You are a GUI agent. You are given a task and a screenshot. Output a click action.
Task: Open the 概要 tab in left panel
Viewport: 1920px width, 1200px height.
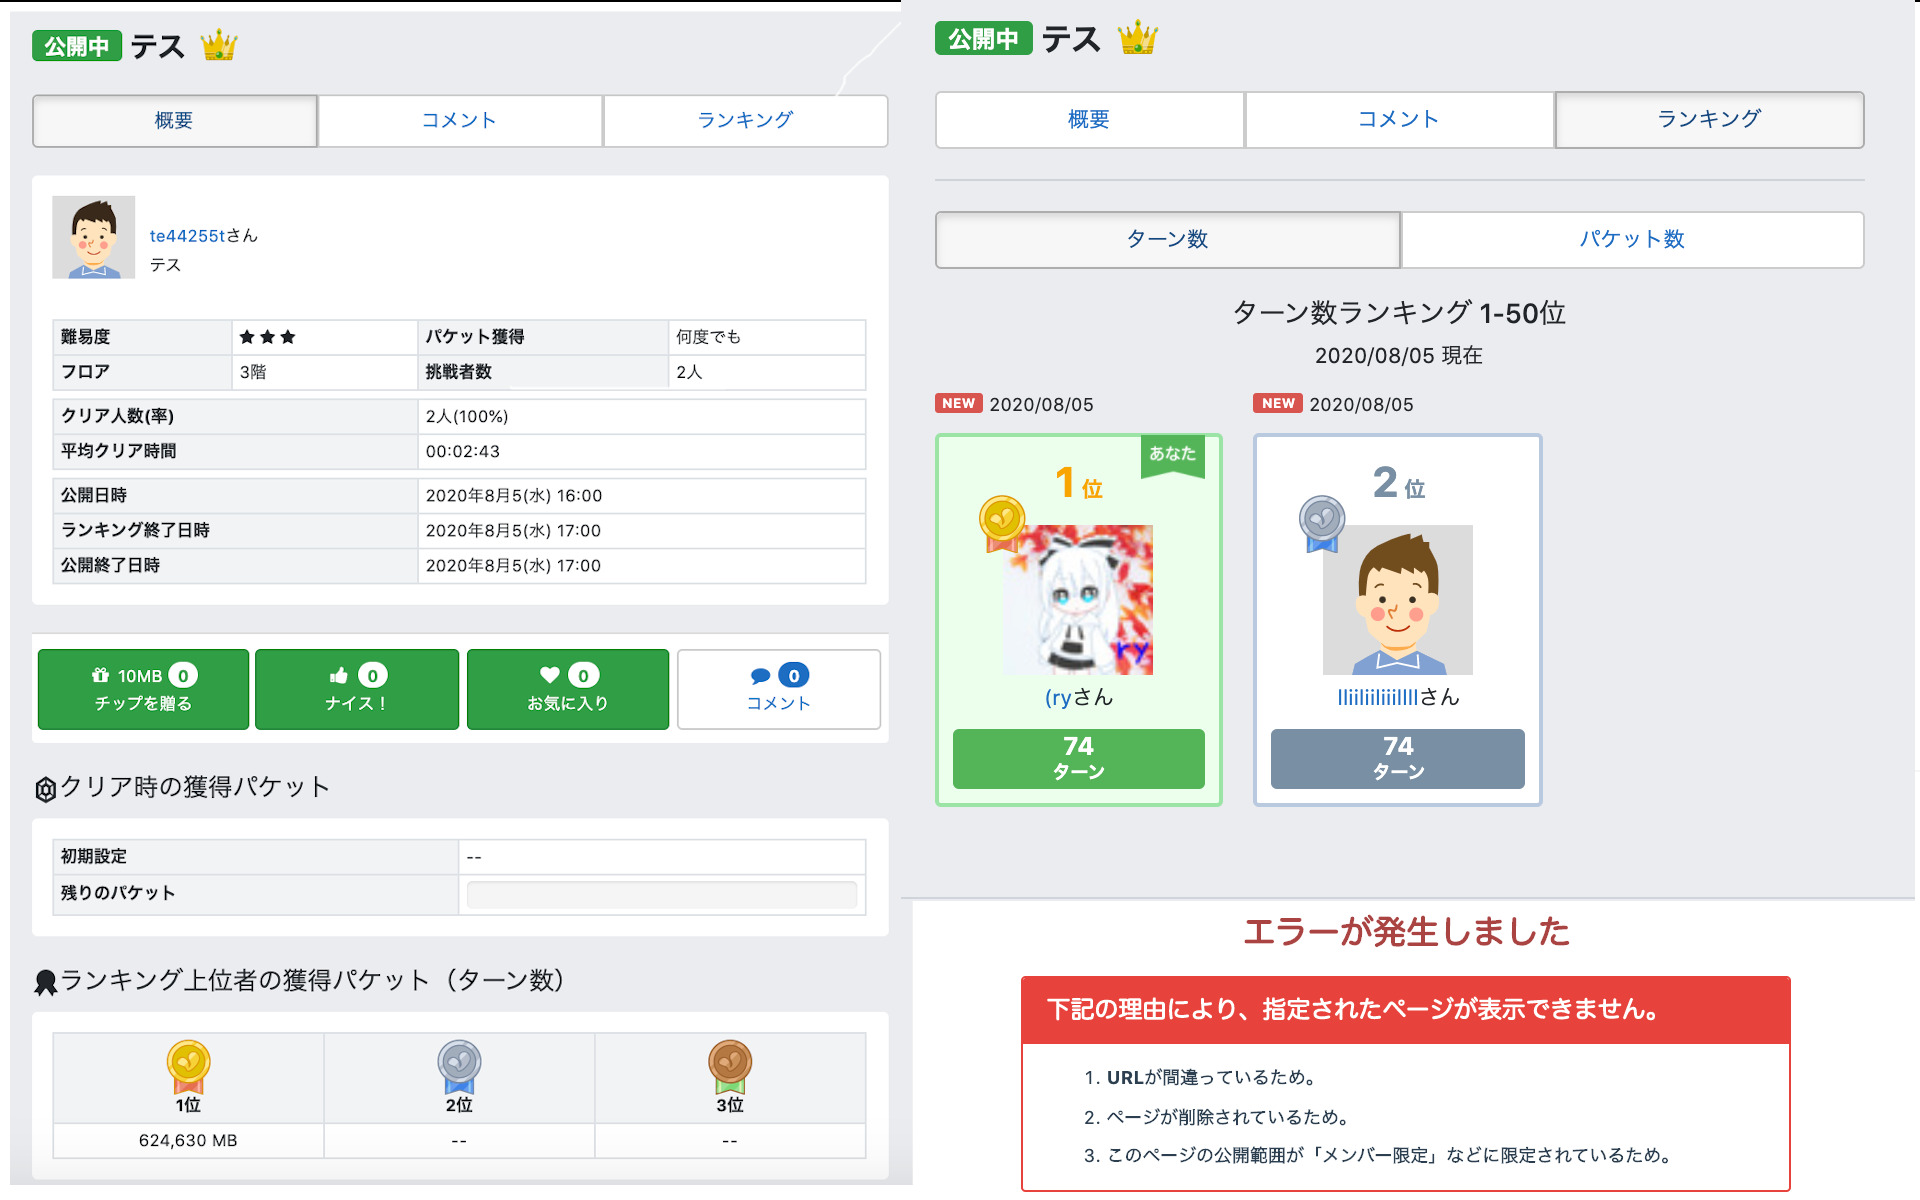click(174, 121)
